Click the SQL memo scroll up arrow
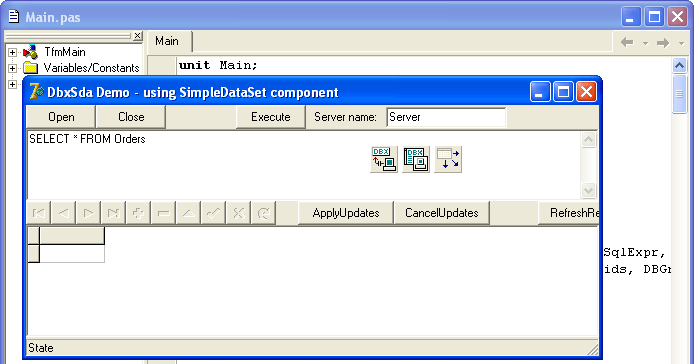The image size is (694, 364). [588, 140]
